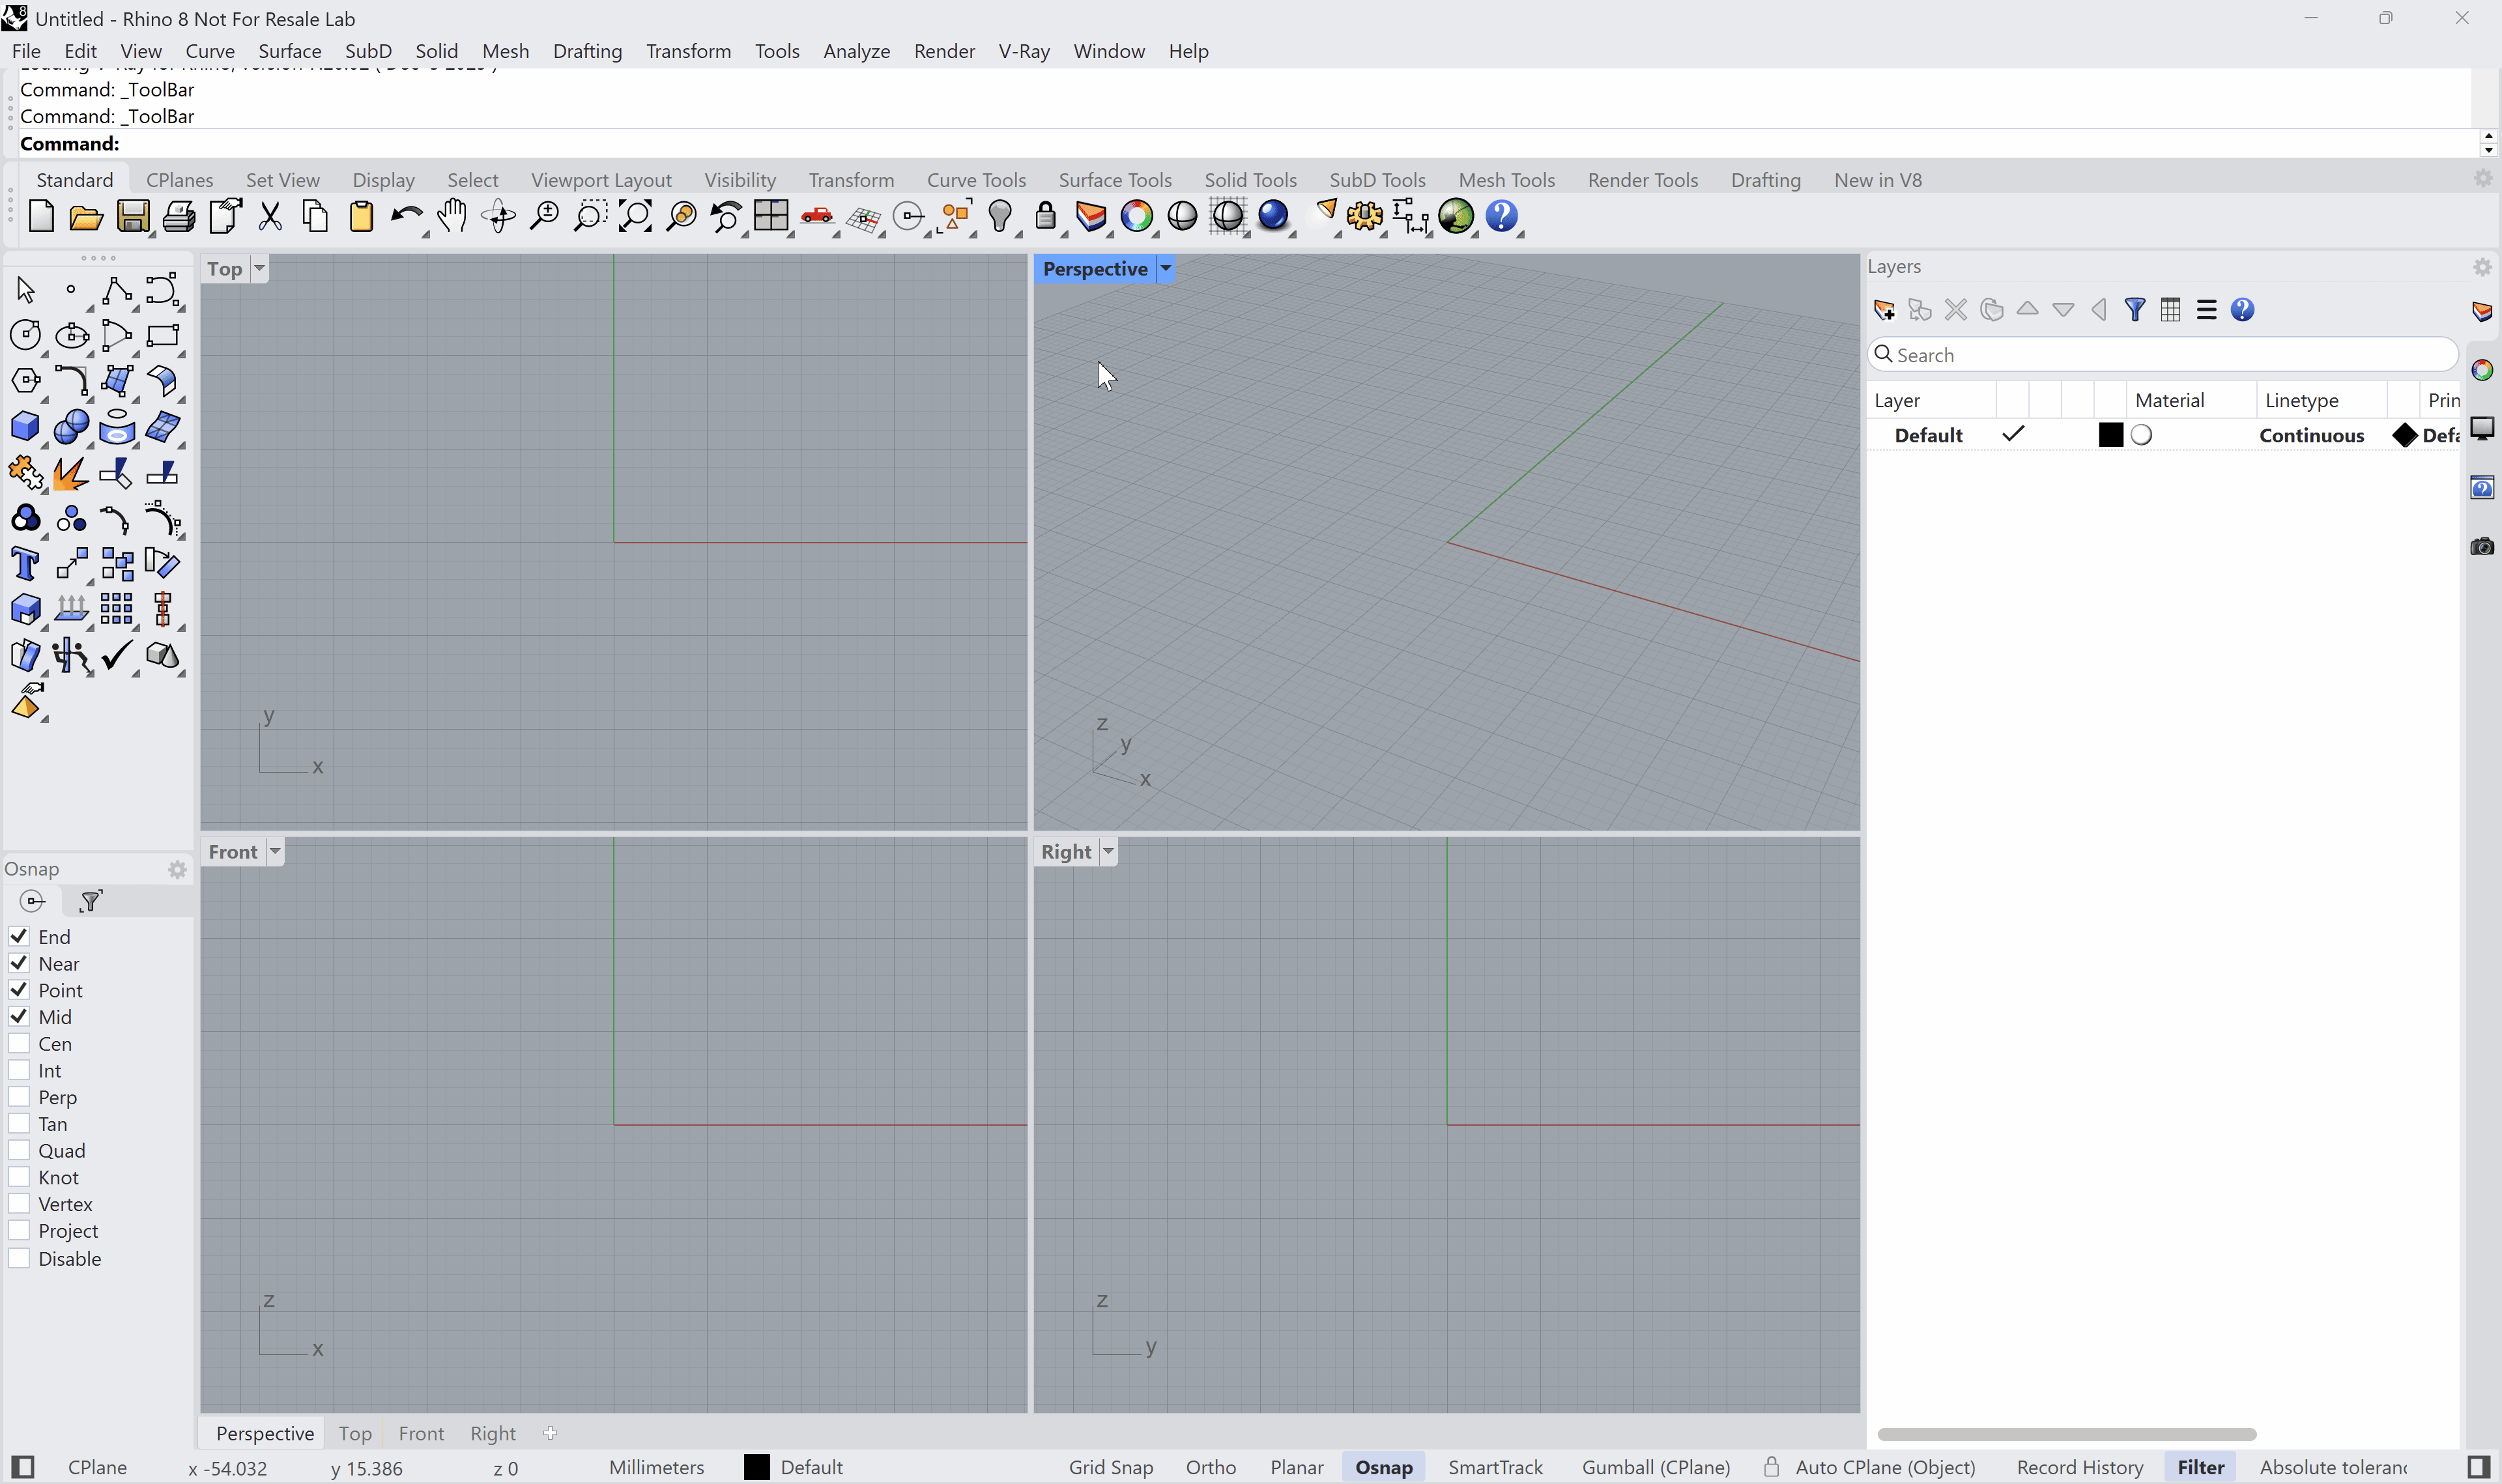Click the camera icon on right sidebar
The height and width of the screenshot is (1484, 2502).
tap(2482, 546)
